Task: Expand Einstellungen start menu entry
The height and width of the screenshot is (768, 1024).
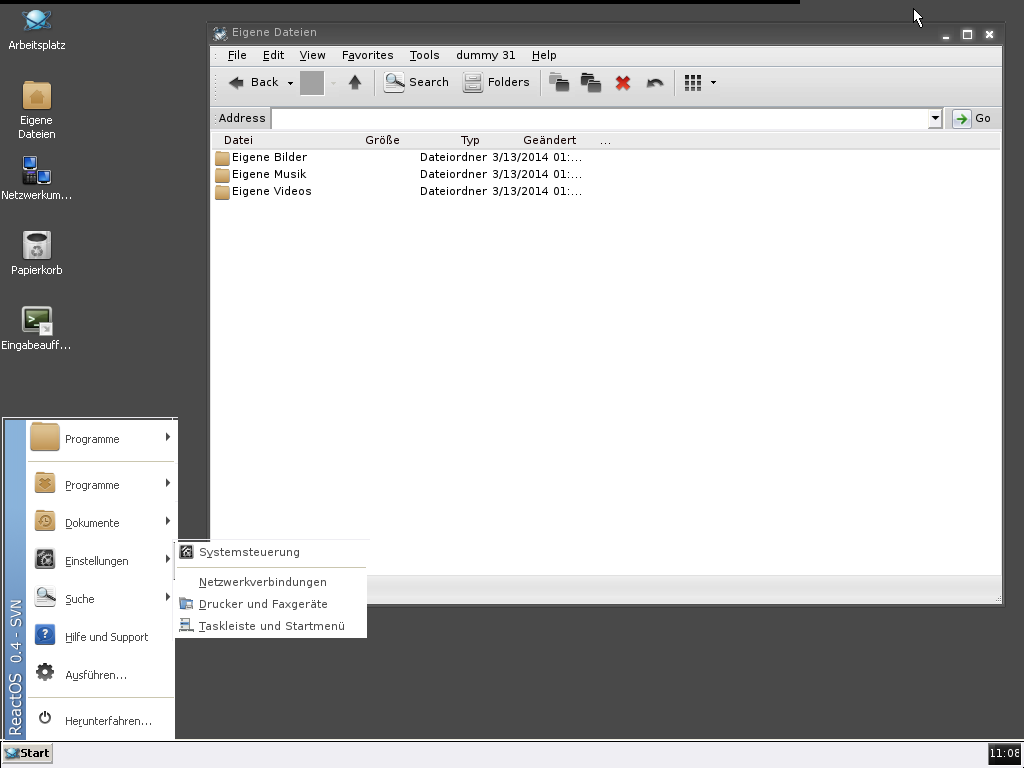Action: tap(101, 560)
